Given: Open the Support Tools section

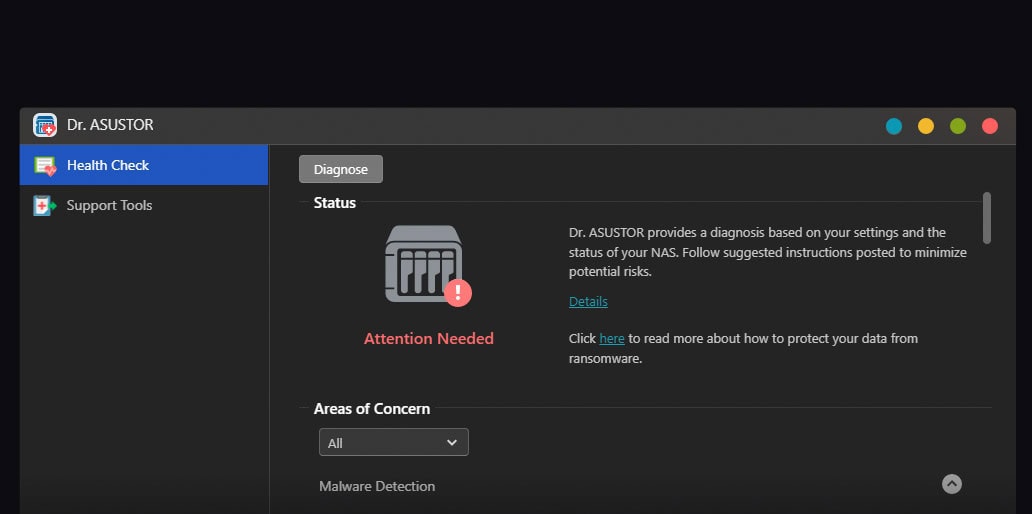Looking at the screenshot, I should pyautogui.click(x=143, y=205).
